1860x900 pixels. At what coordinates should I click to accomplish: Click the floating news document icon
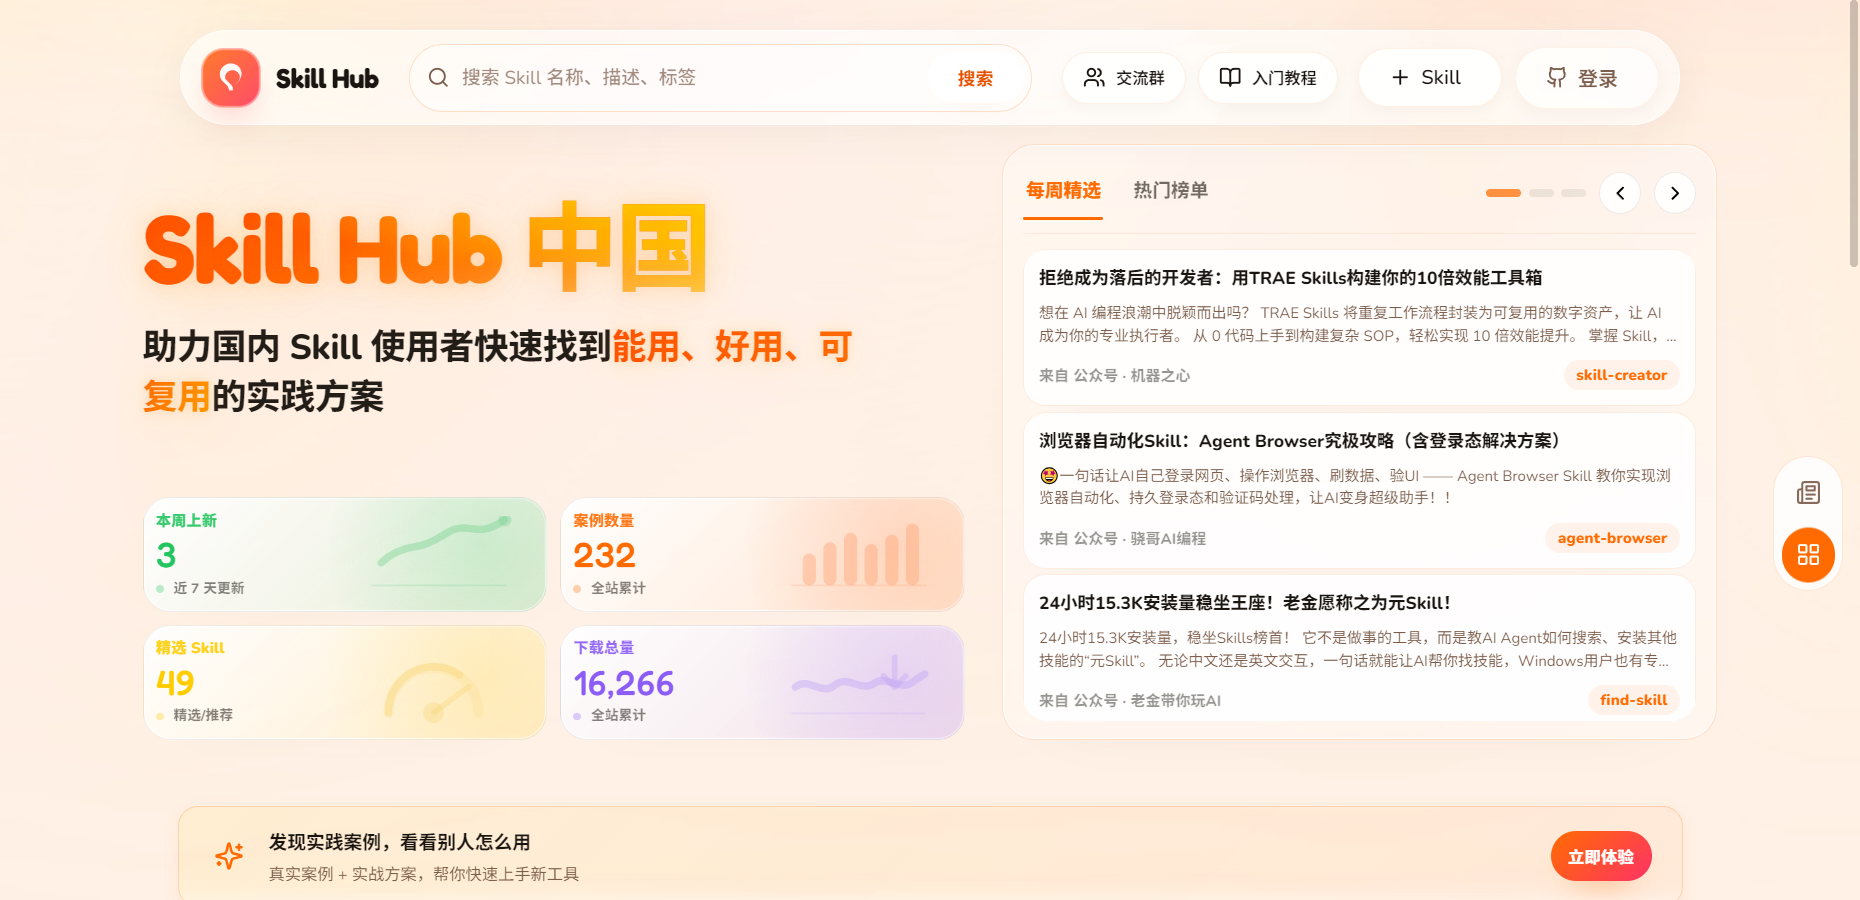(x=1808, y=493)
